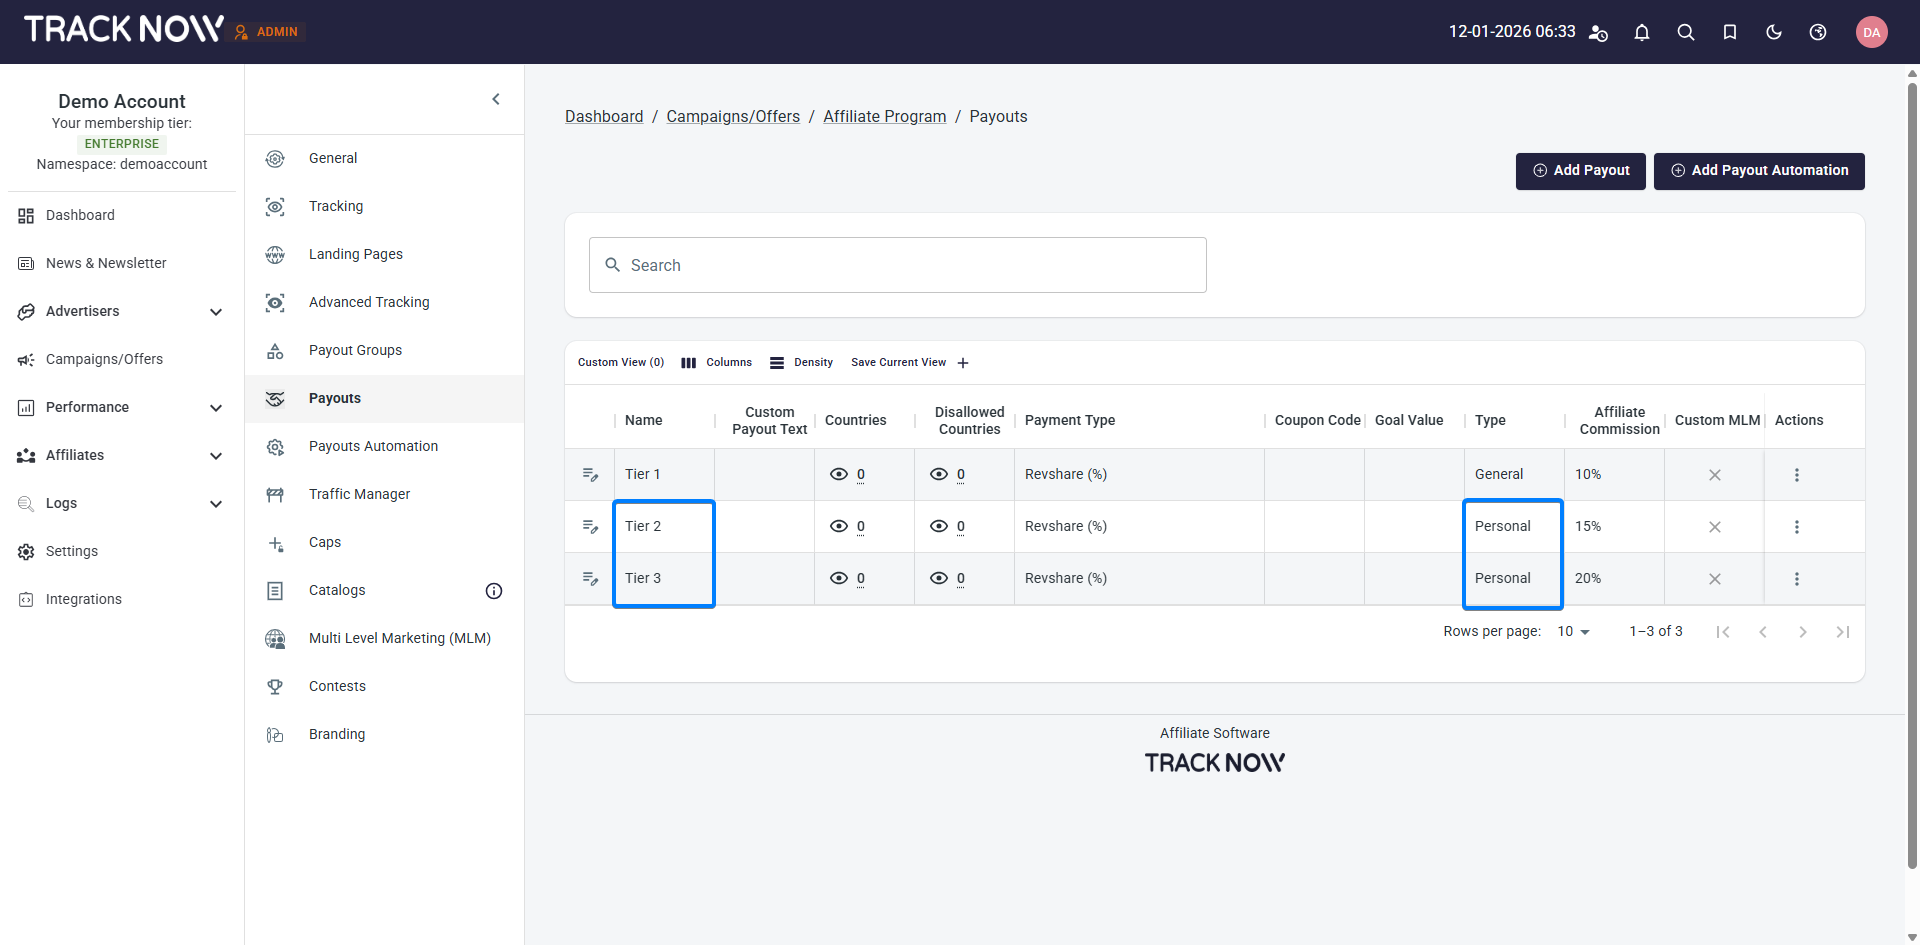Viewport: 1920px width, 945px height.
Task: Expand the Affiliates sidebar section
Action: point(215,456)
